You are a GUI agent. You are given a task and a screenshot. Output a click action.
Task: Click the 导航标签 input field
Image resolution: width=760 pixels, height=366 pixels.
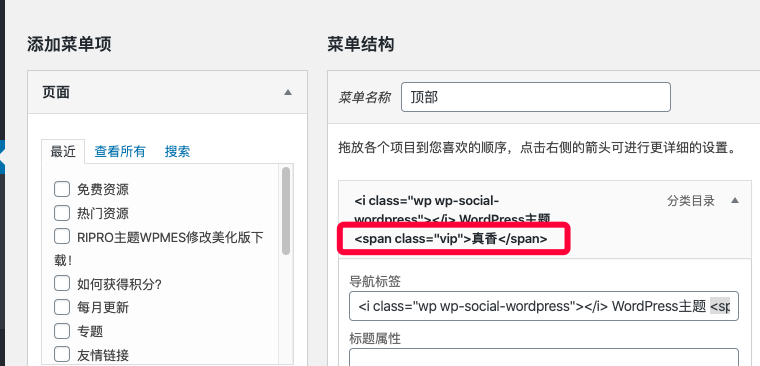(x=544, y=306)
